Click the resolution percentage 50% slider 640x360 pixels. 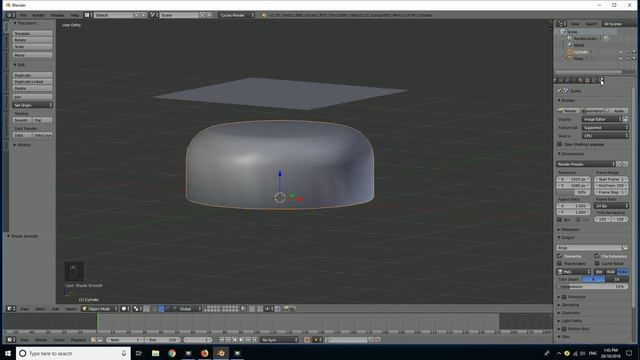click(573, 192)
